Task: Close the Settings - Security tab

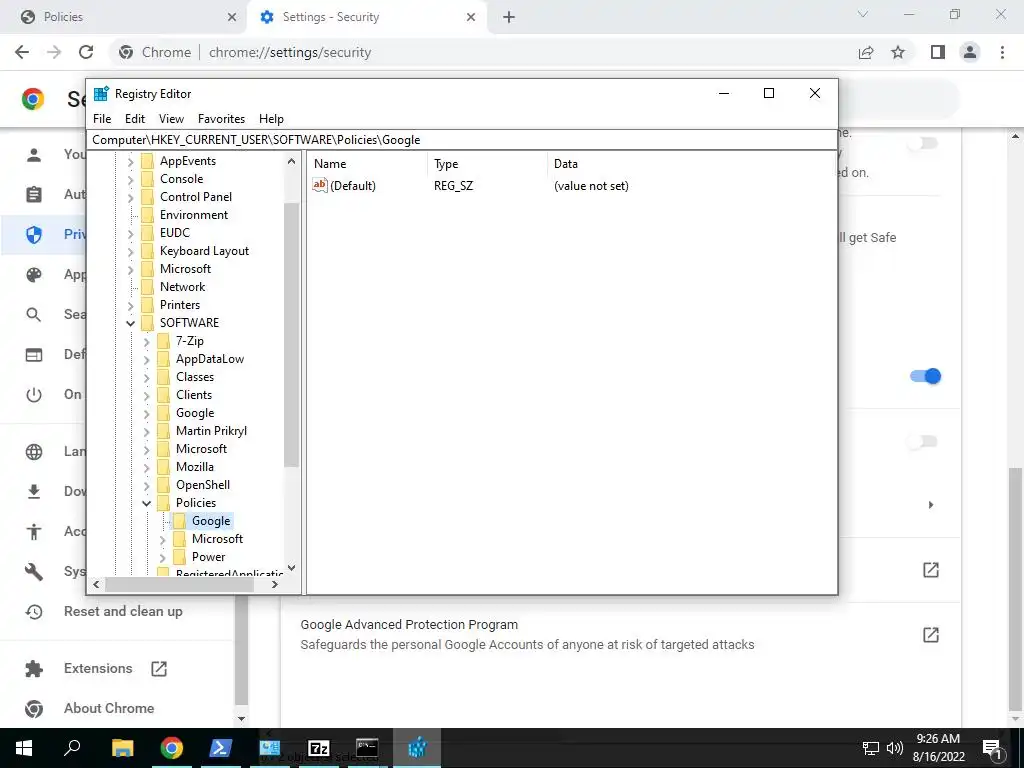Action: [x=471, y=17]
